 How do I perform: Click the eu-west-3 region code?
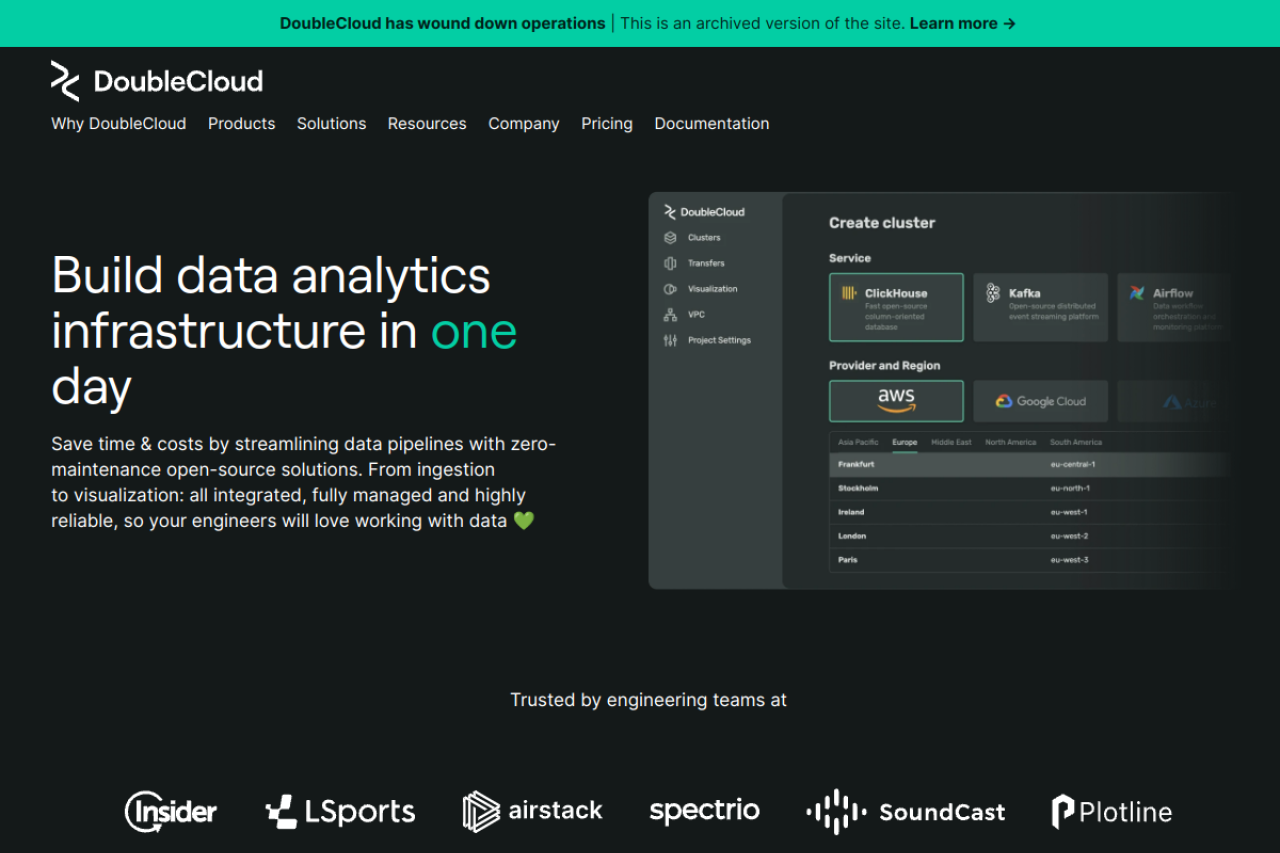tap(1069, 560)
